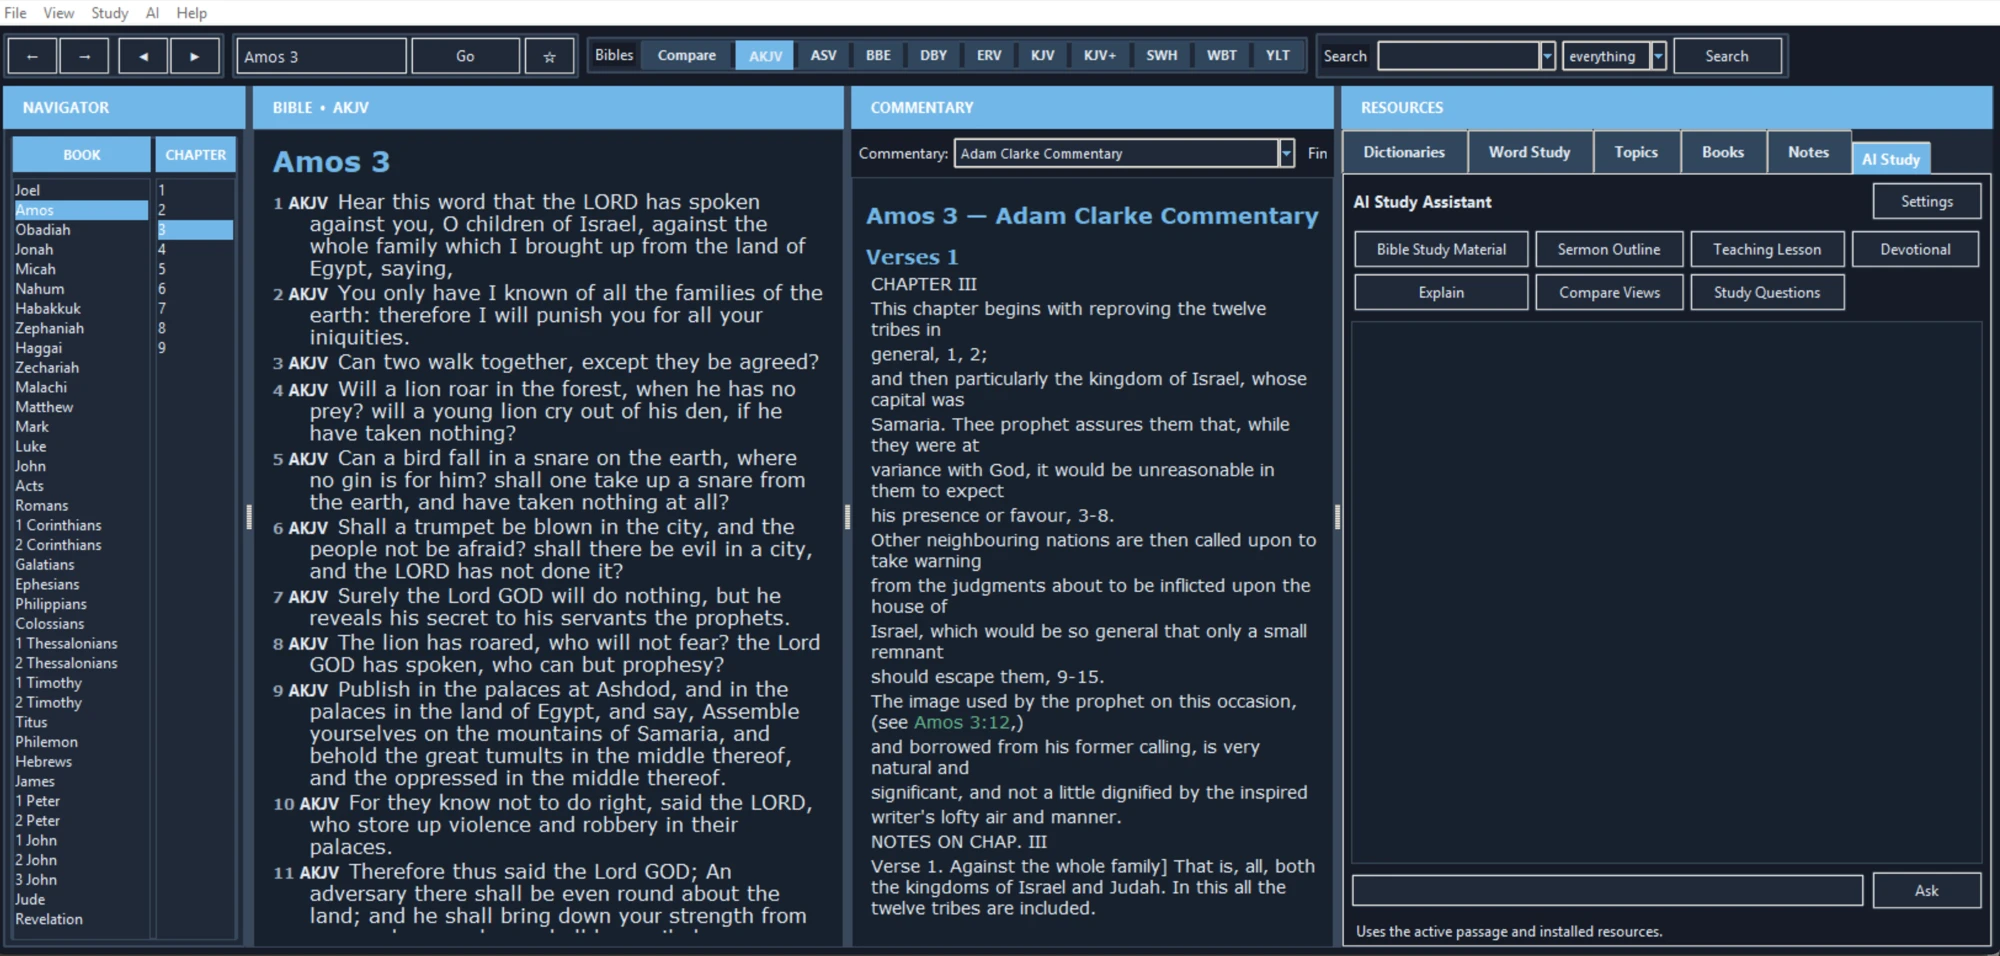Image resolution: width=2000 pixels, height=956 pixels.
Task: Expand the Adam Clarke Commentary dropdown
Action: click(1287, 153)
